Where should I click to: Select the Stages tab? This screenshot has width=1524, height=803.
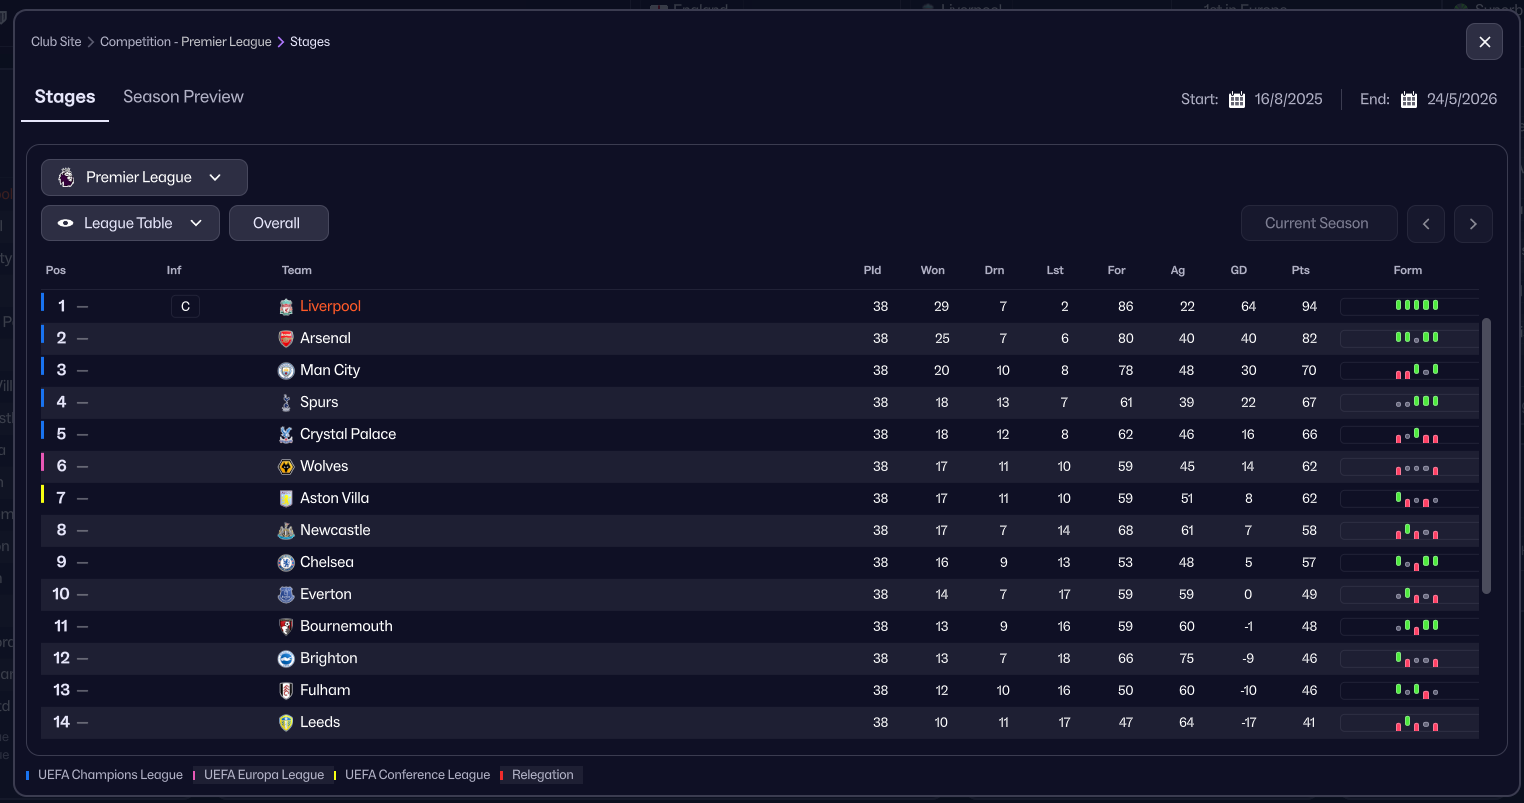[65, 97]
